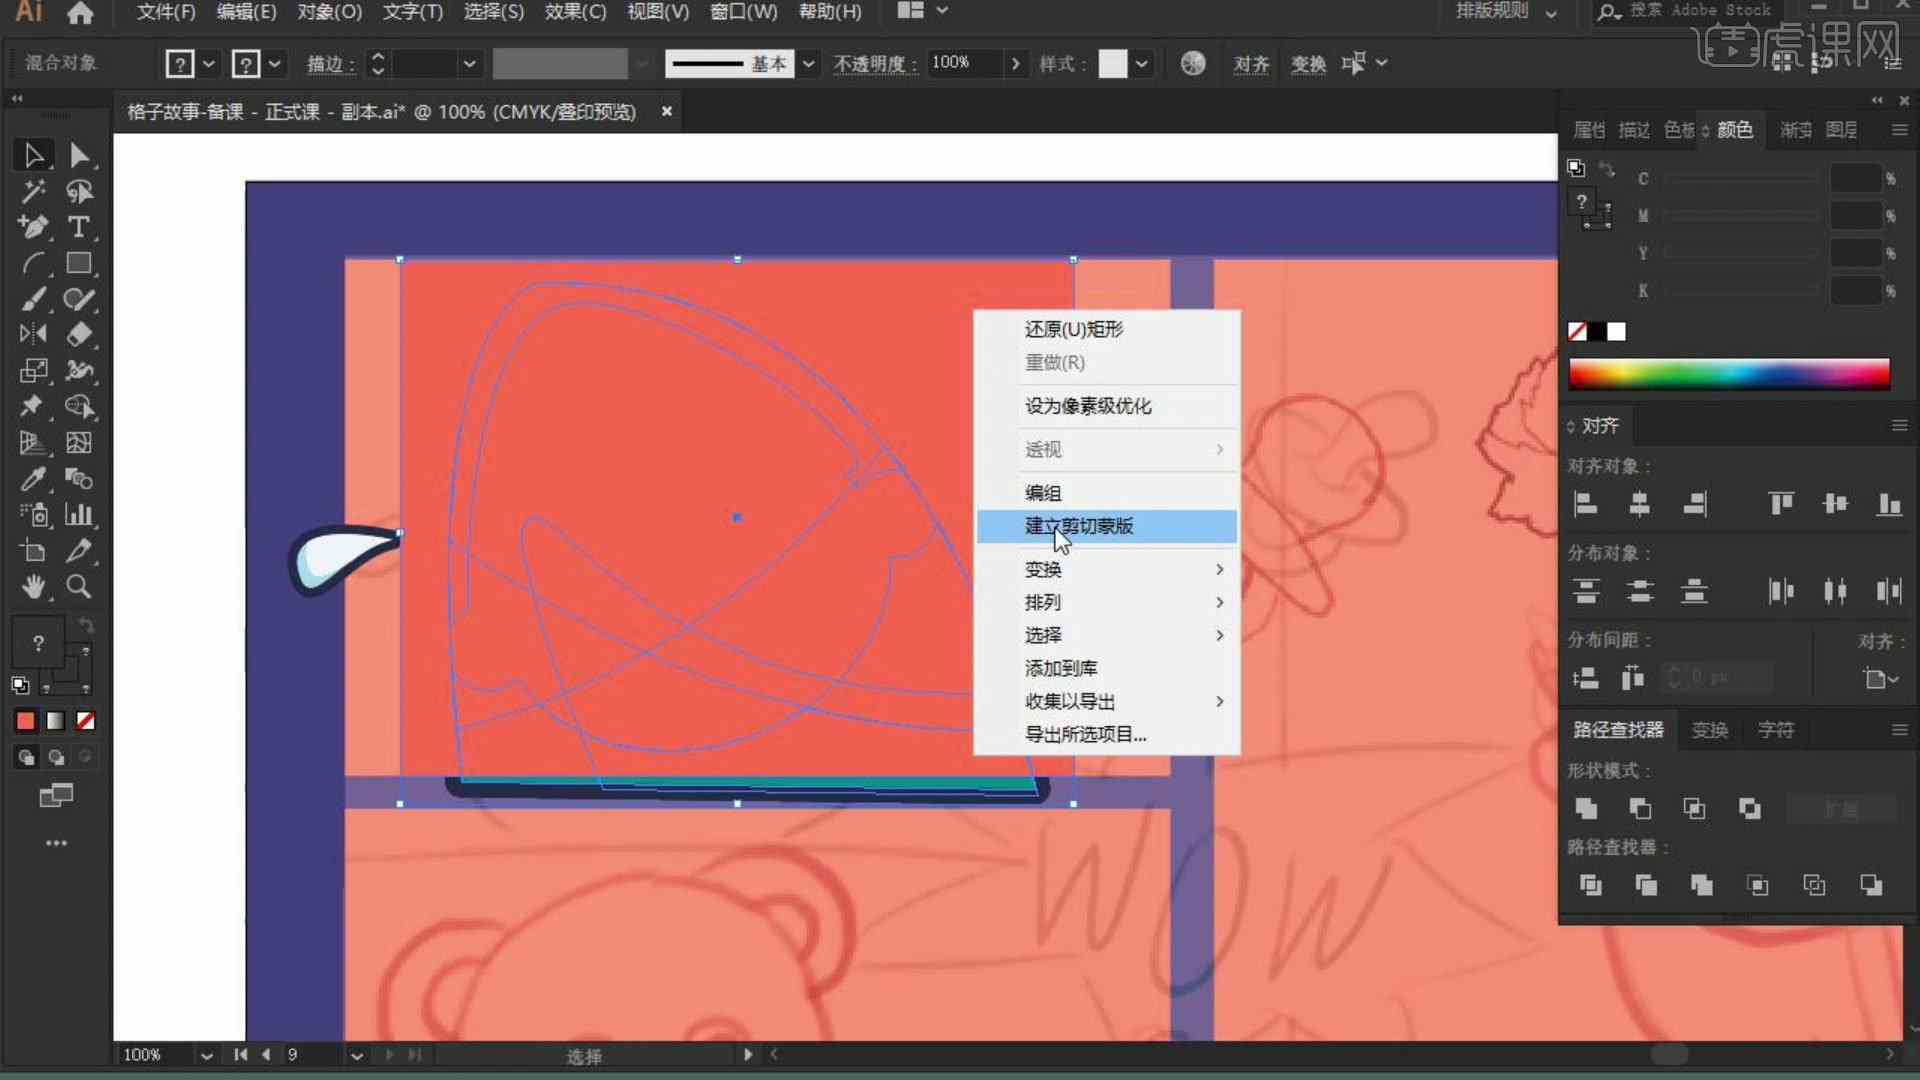The width and height of the screenshot is (1920, 1080).
Task: Choose 导出所选项目... in context menu
Action: [1106, 734]
